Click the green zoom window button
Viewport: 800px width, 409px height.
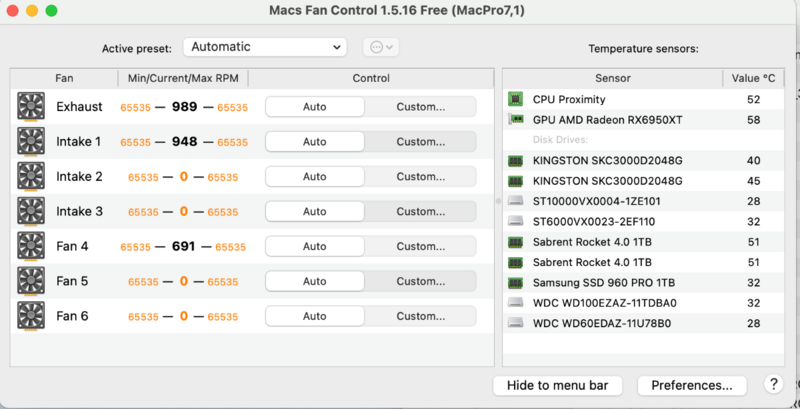[x=52, y=11]
